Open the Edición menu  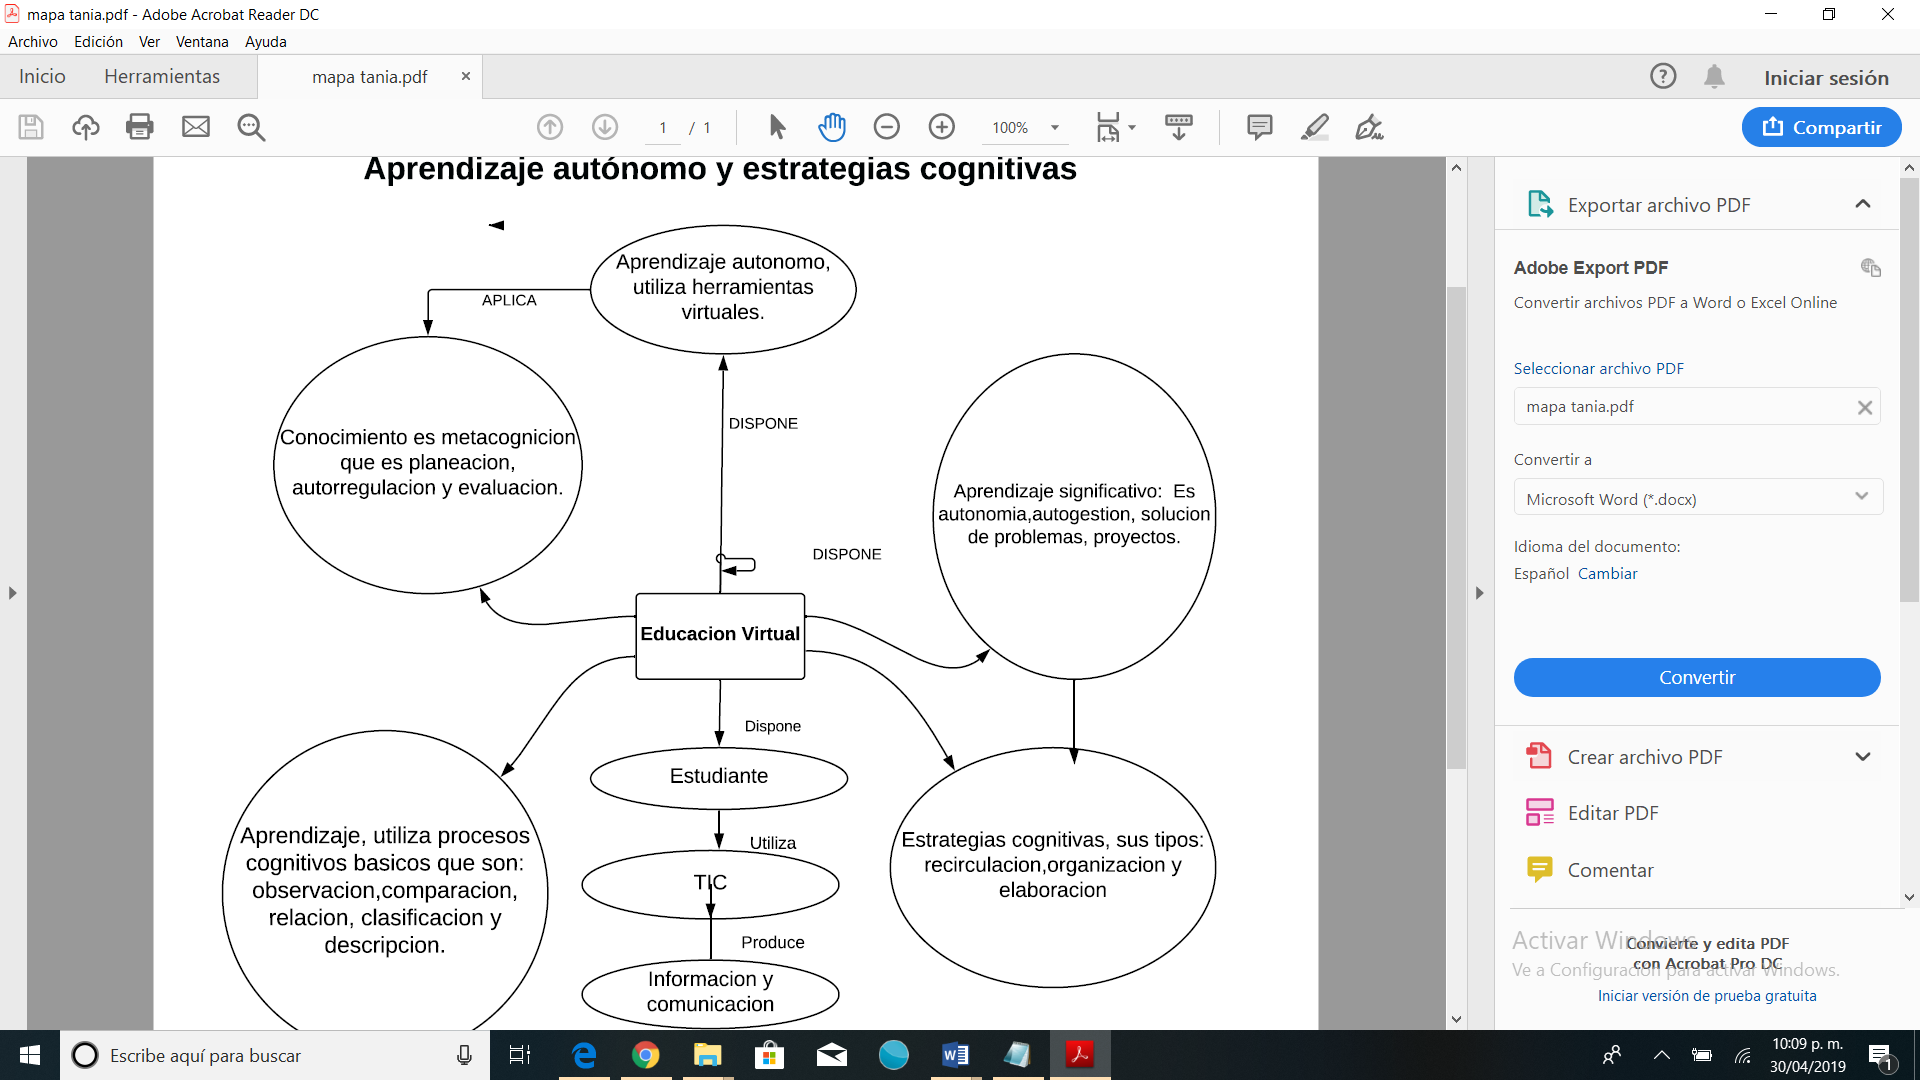[x=98, y=42]
